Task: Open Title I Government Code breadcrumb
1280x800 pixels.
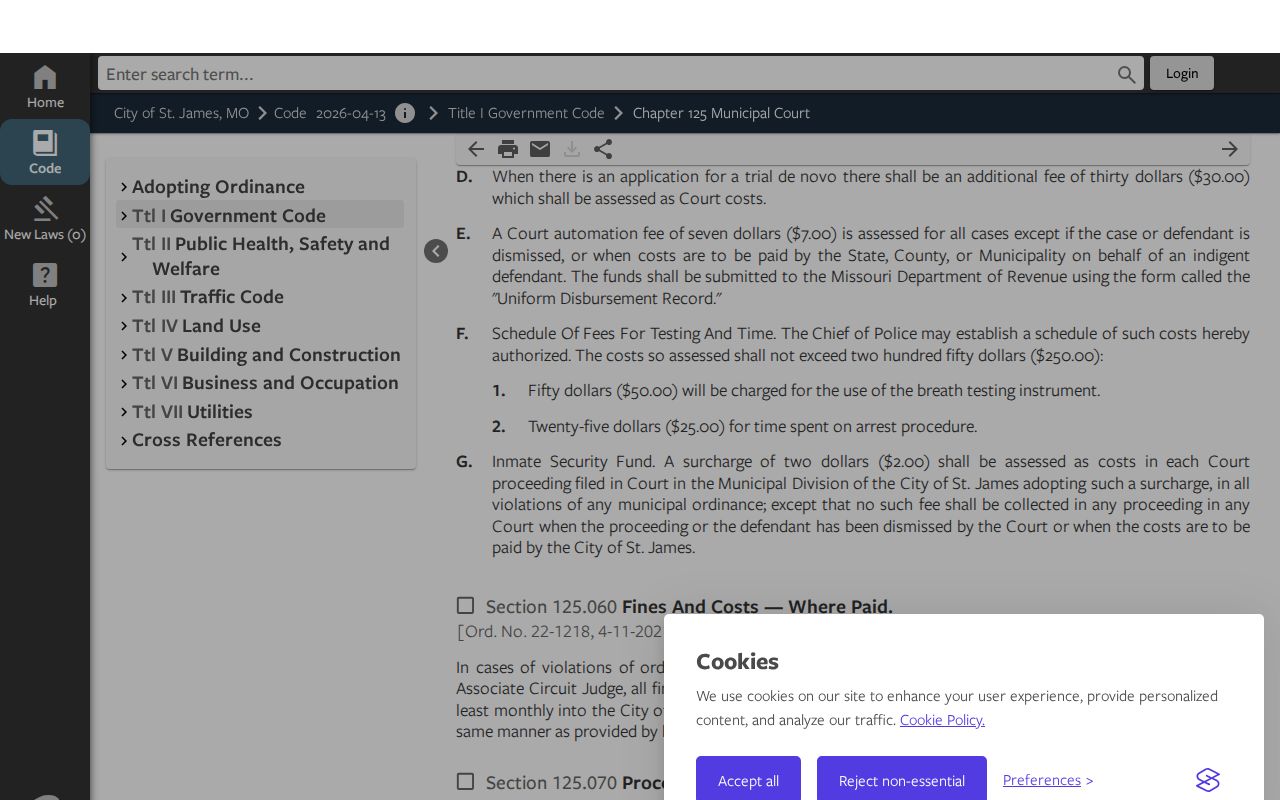Action: (x=526, y=113)
